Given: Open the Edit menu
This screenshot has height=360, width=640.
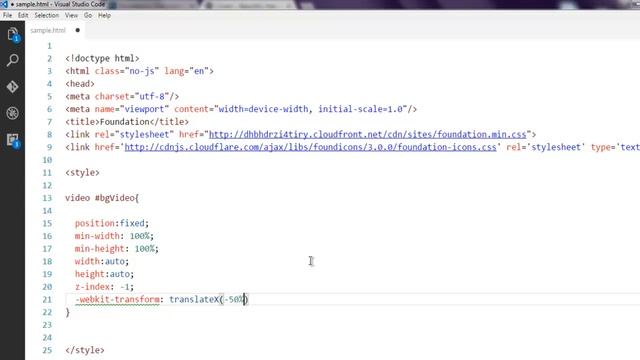Looking at the screenshot, I should pos(23,16).
